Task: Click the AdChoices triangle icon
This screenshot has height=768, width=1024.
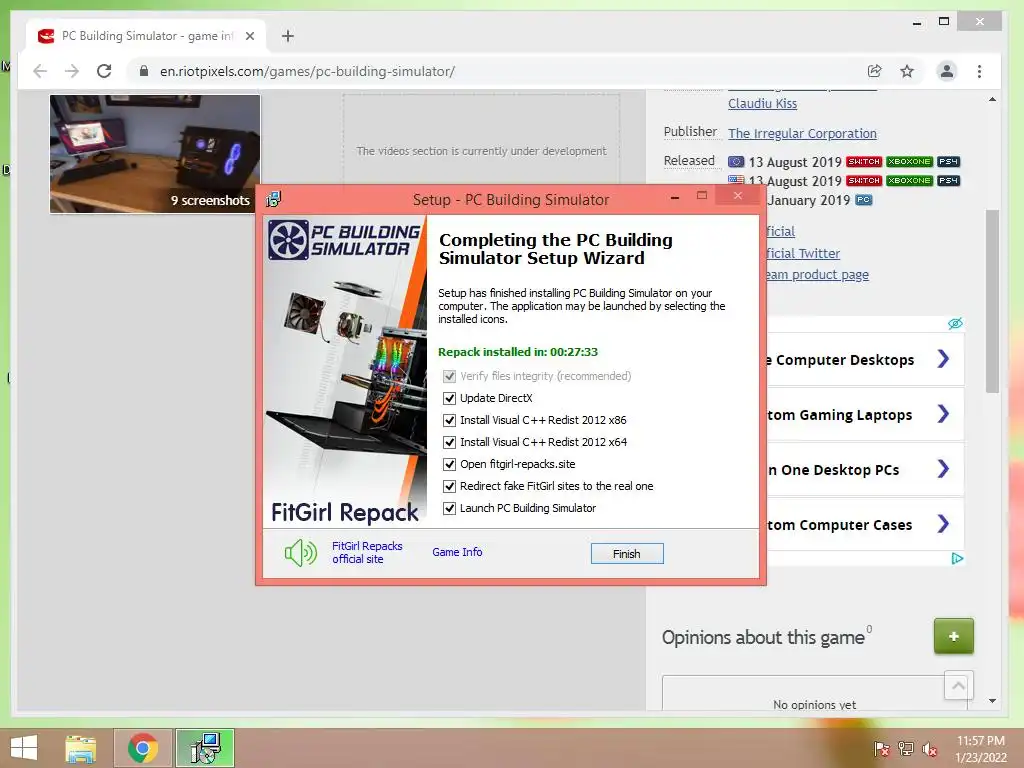Action: coord(957,558)
